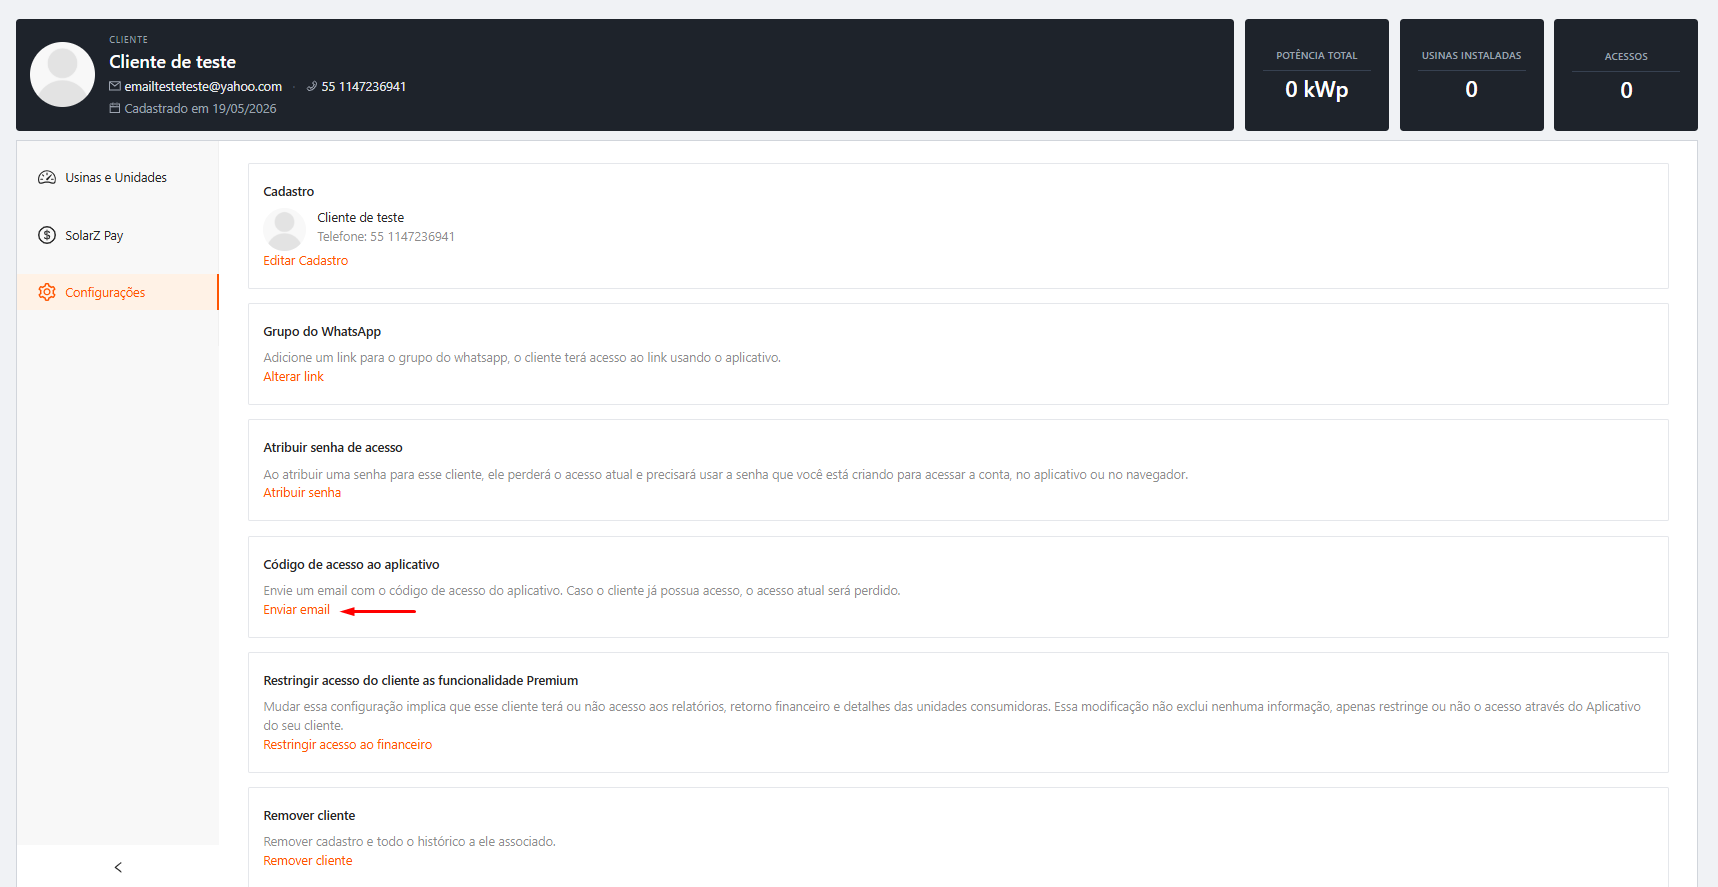This screenshot has height=887, width=1718.
Task: Click the Editar Cadastro link
Action: 306,261
